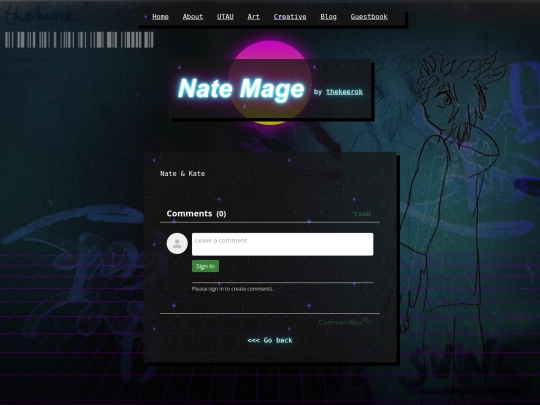Image resolution: width=540 pixels, height=405 pixels.
Task: Open the Home navigation link
Action: coord(160,17)
